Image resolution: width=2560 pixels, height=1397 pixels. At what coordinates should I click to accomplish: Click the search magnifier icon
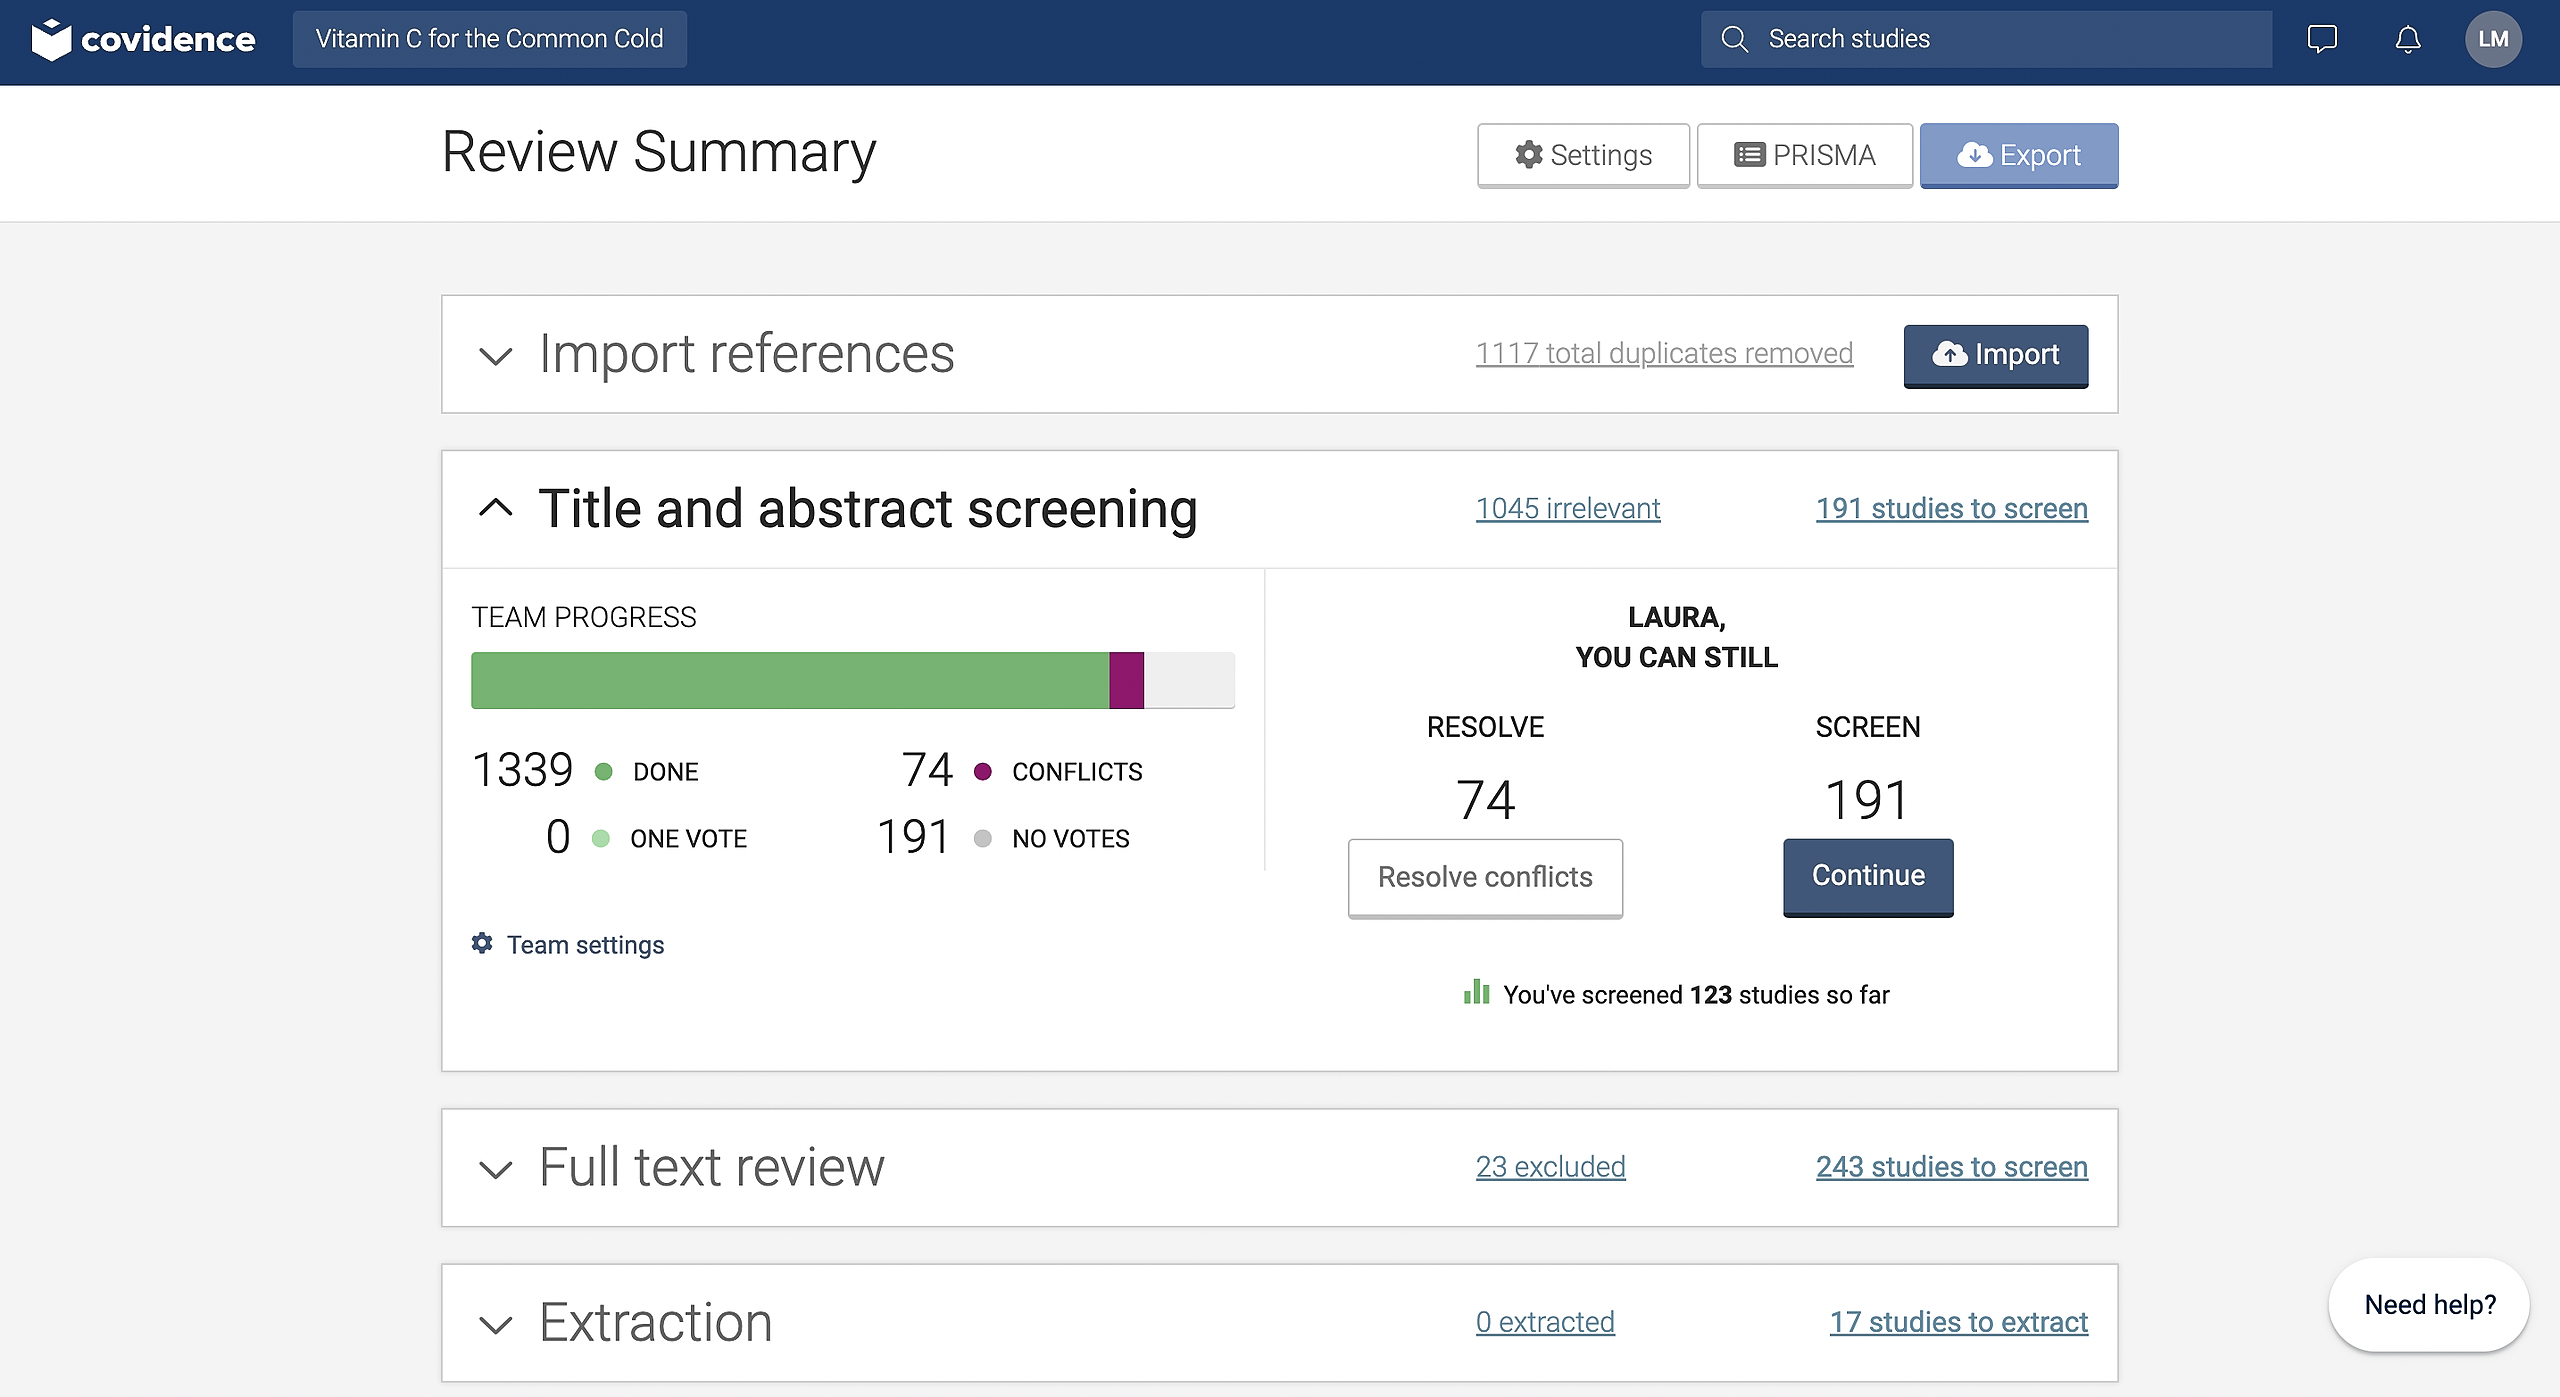click(x=1734, y=39)
